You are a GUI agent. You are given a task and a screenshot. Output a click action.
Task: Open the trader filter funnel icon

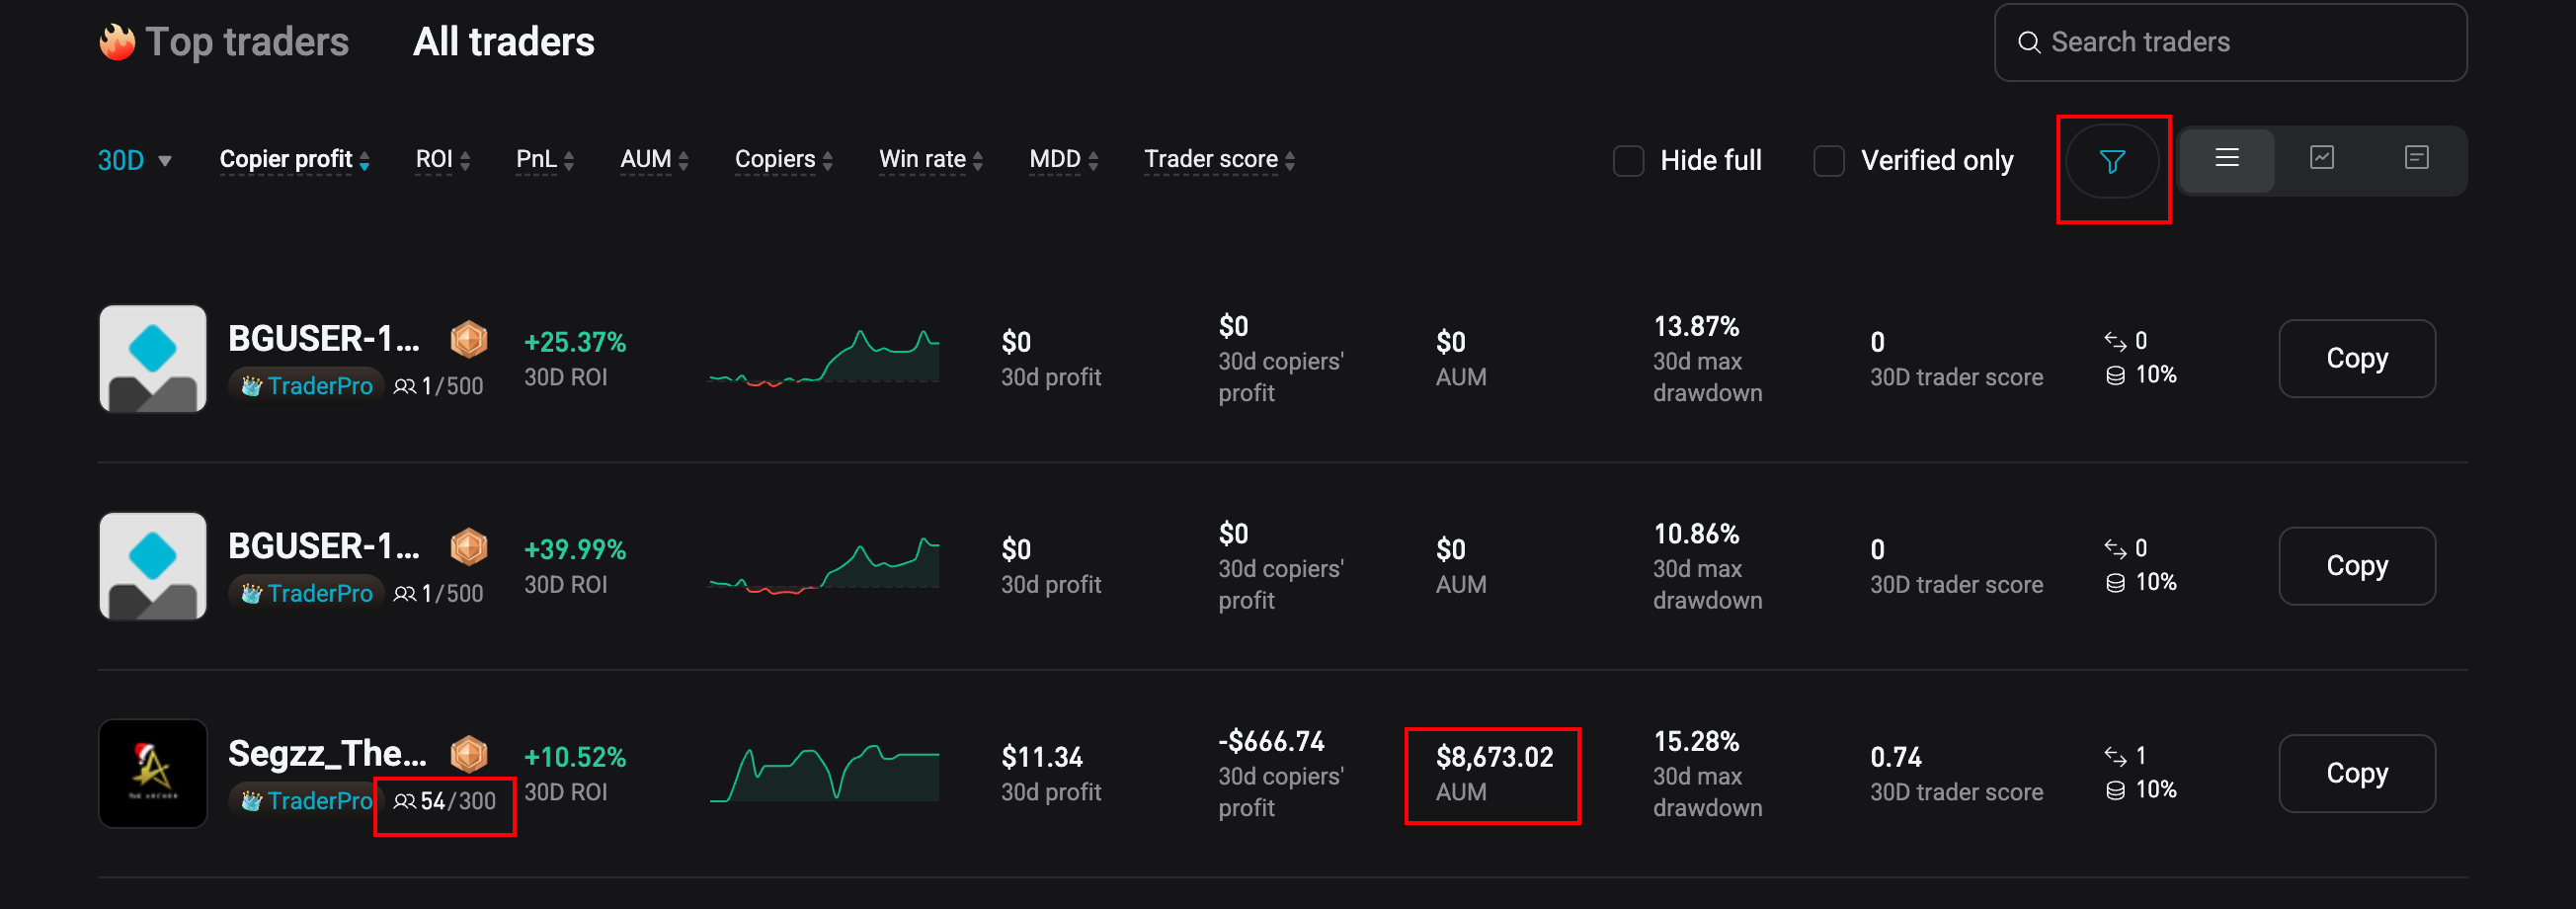pos(2111,161)
